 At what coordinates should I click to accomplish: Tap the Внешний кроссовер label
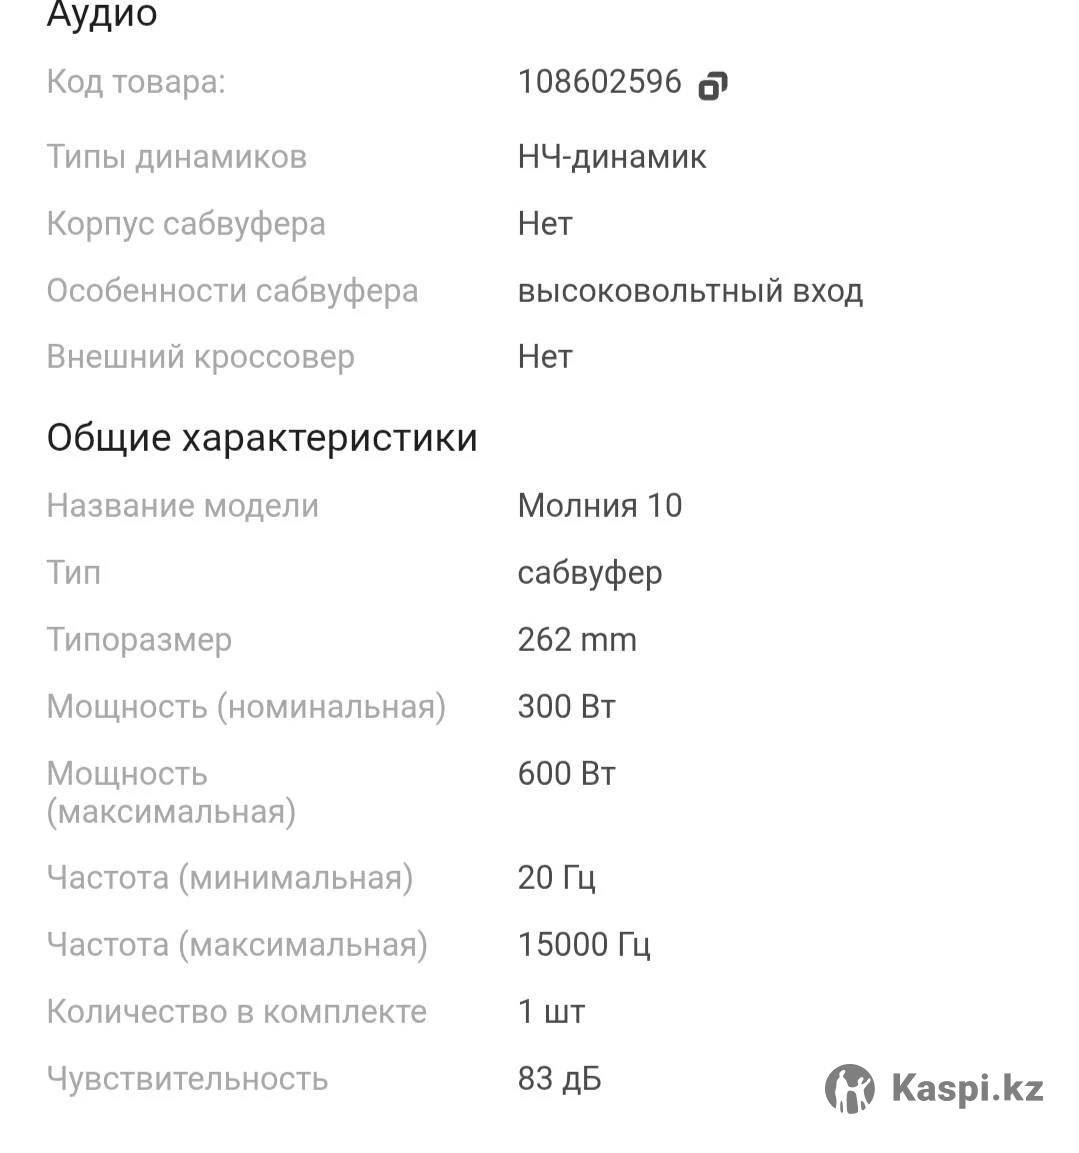tap(200, 357)
